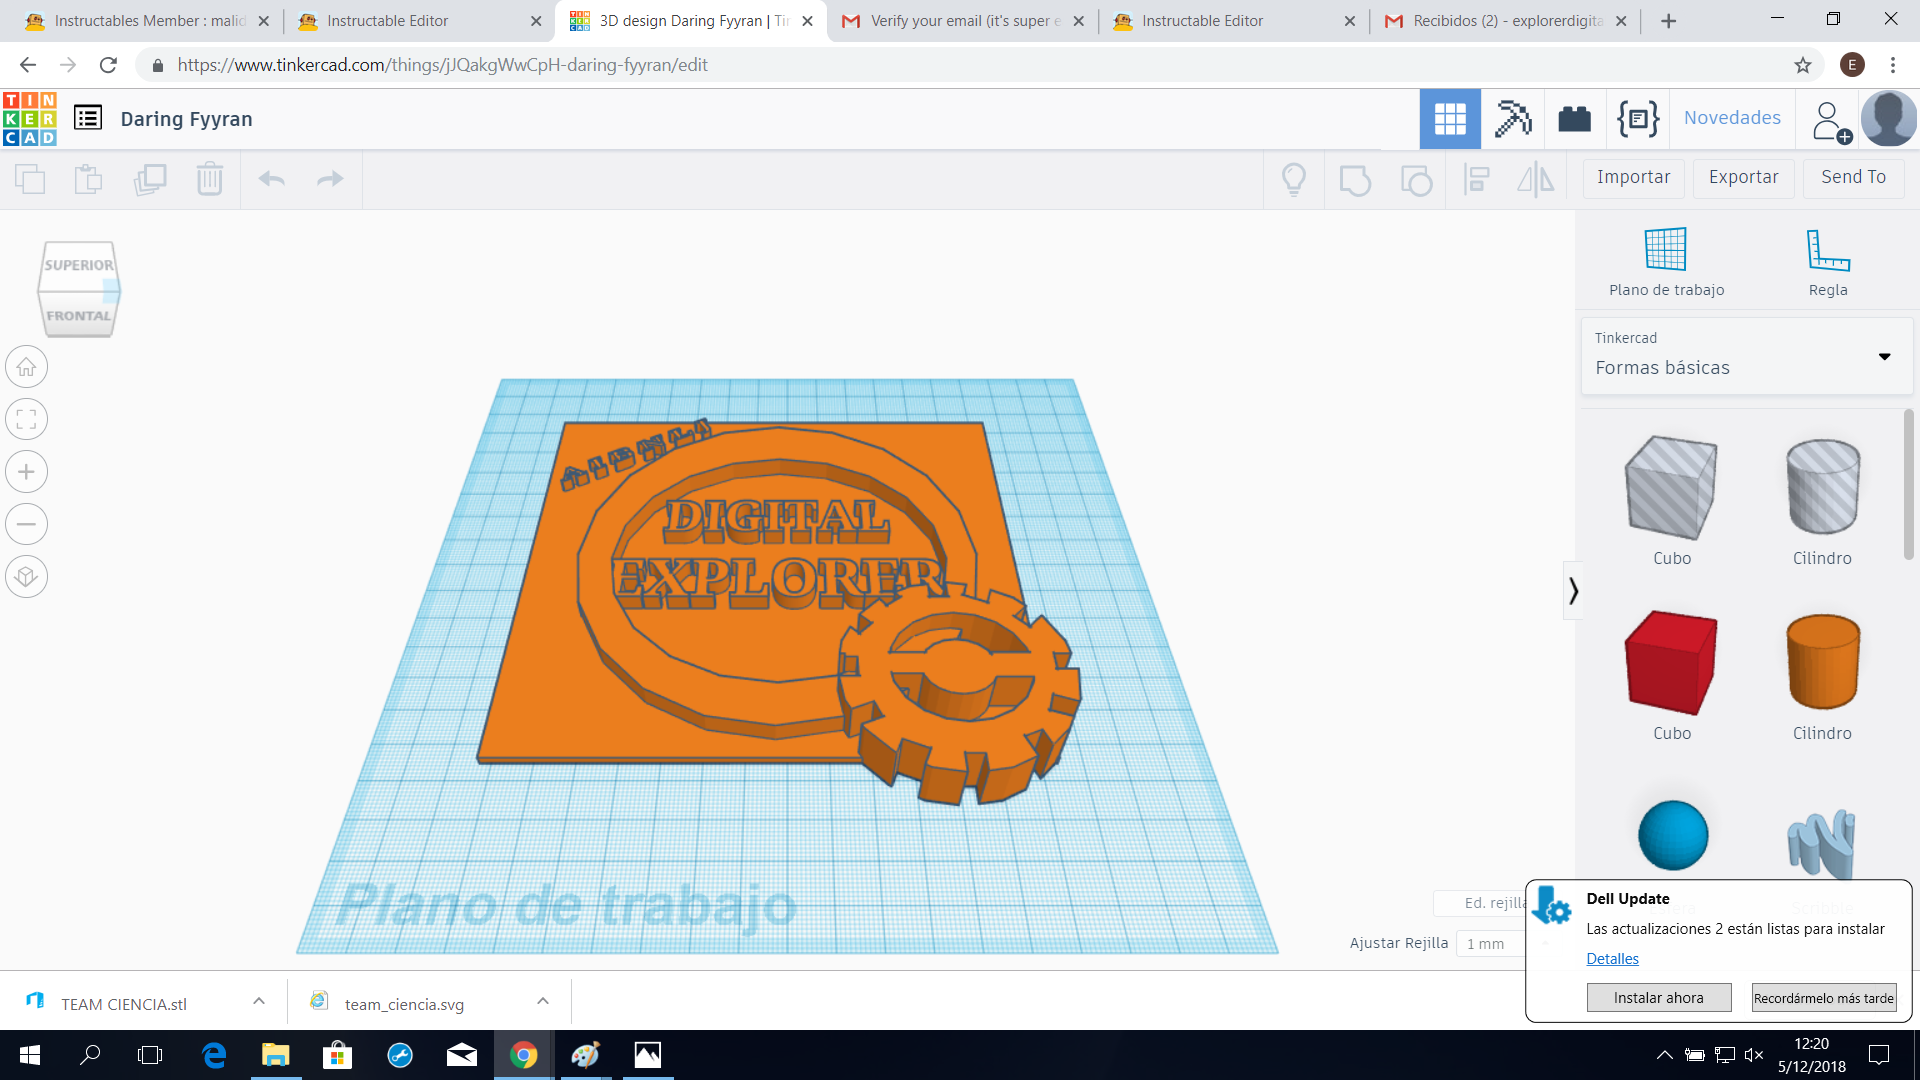Open the Ajustar Rejilla 1 mm dropdown

[1490, 944]
